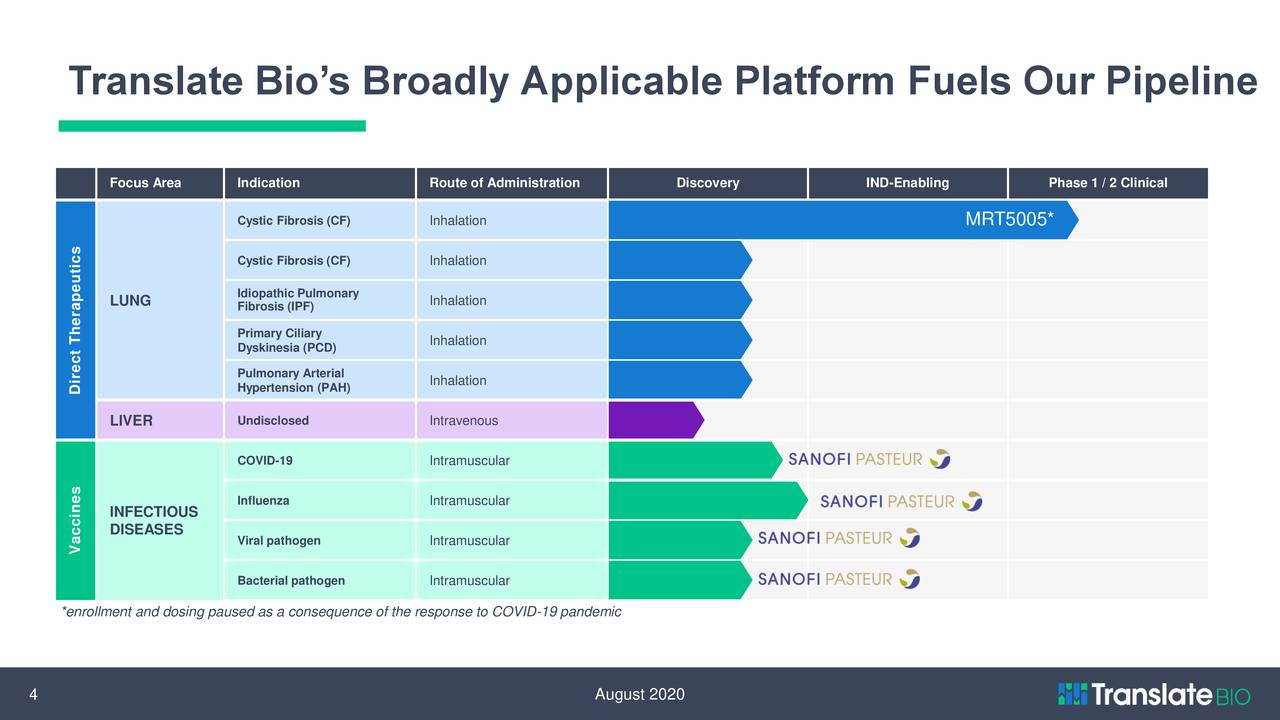
Task: Click 'Pulmonary Arterial Hypertension (PAH)' cell
Action: tap(319, 380)
